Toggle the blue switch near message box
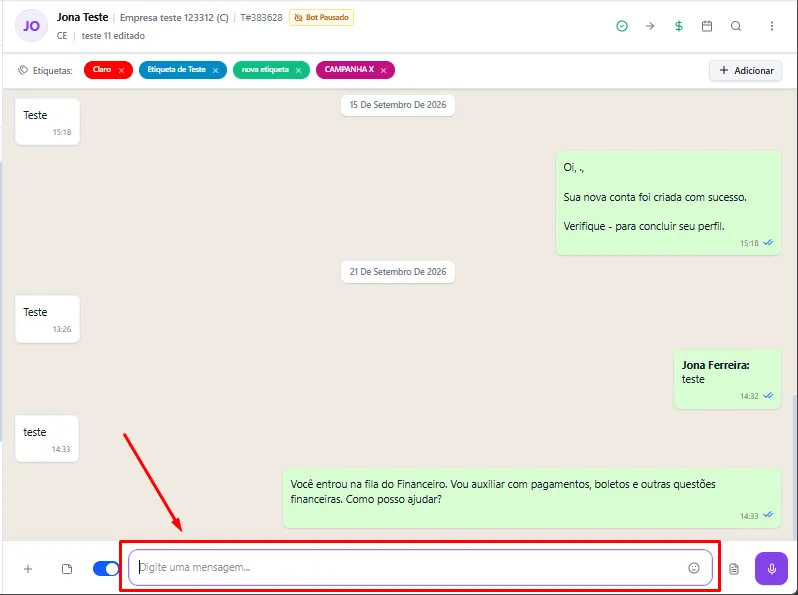The width and height of the screenshot is (798, 595). pos(106,569)
